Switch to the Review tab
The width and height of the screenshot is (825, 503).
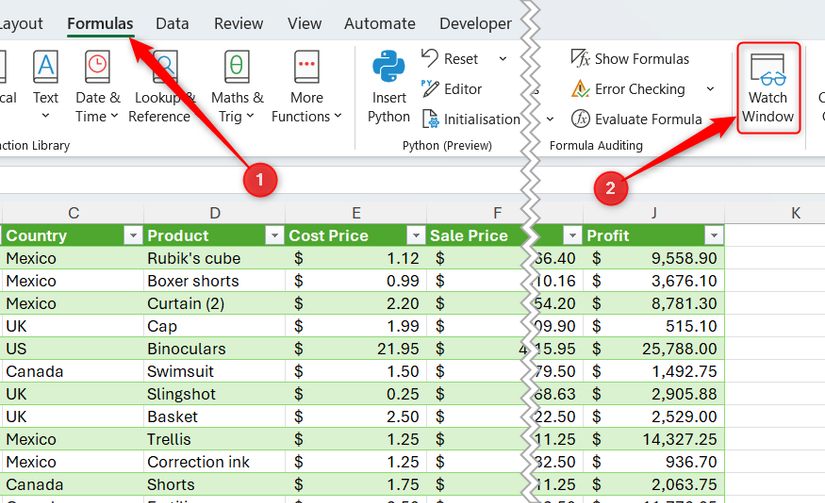coord(238,24)
